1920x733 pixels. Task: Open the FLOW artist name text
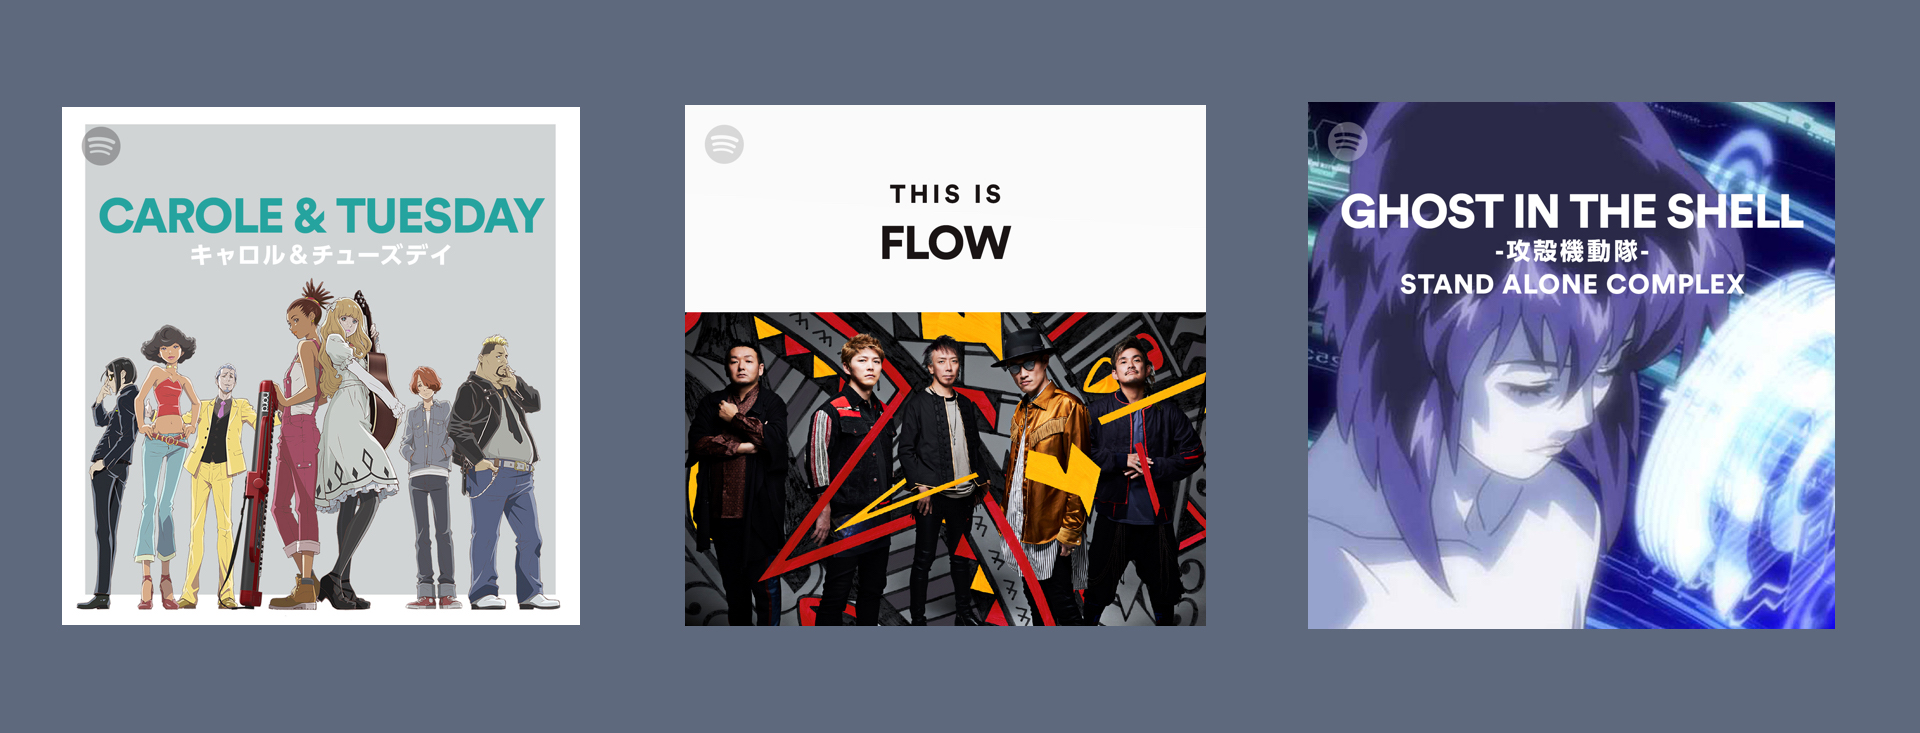click(945, 243)
